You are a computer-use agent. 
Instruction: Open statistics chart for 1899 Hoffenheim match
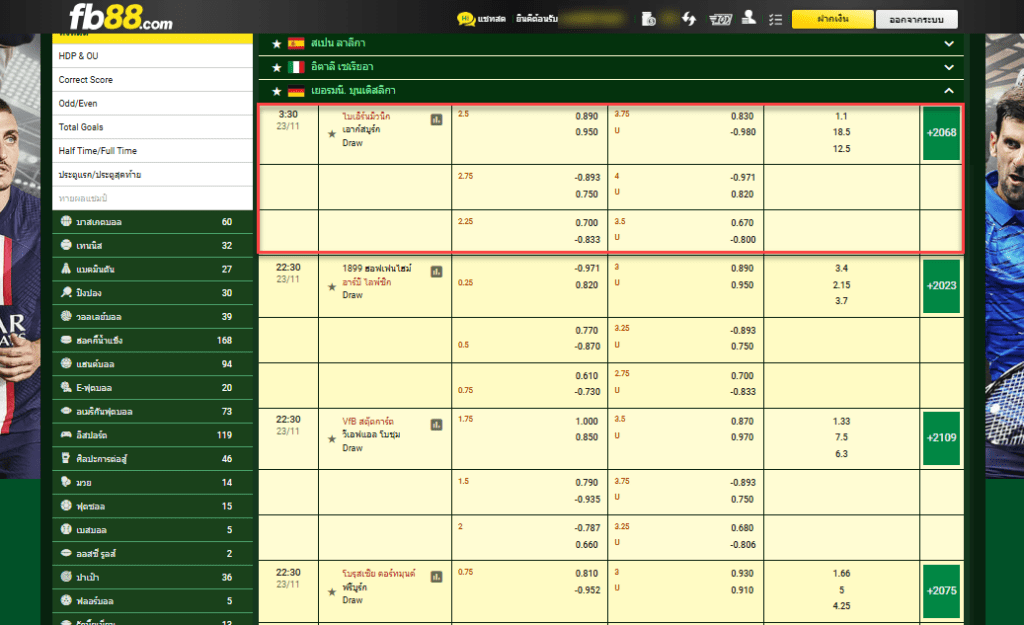coord(436,272)
